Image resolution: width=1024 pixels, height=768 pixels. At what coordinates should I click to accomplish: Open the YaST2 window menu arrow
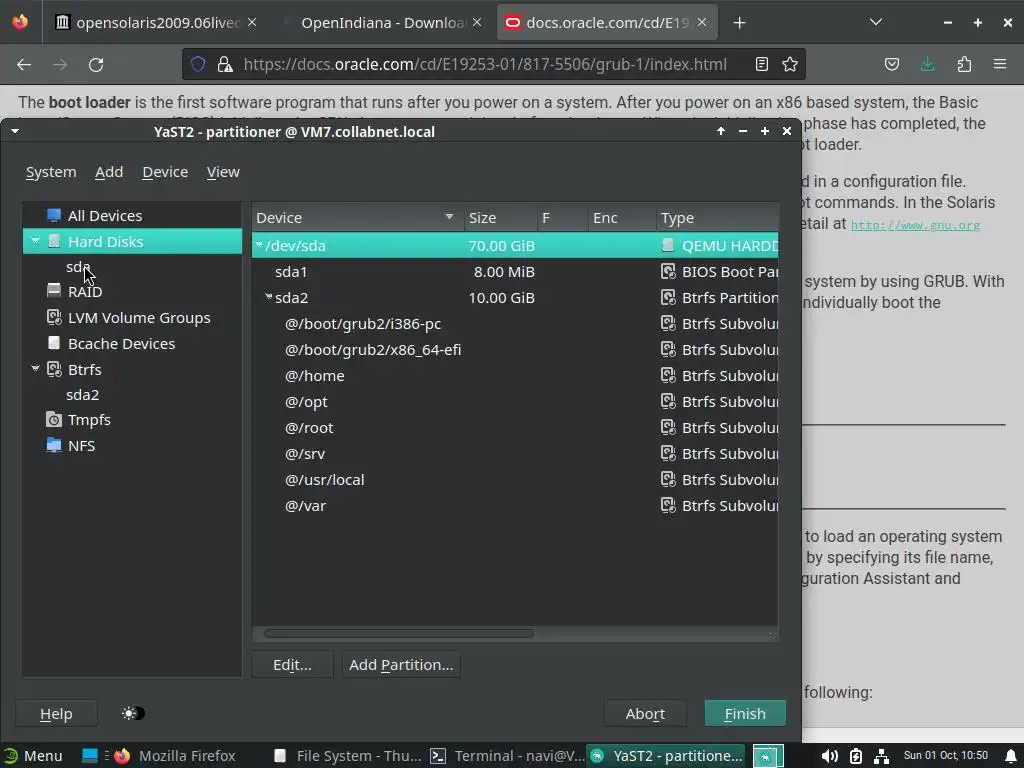click(15, 131)
